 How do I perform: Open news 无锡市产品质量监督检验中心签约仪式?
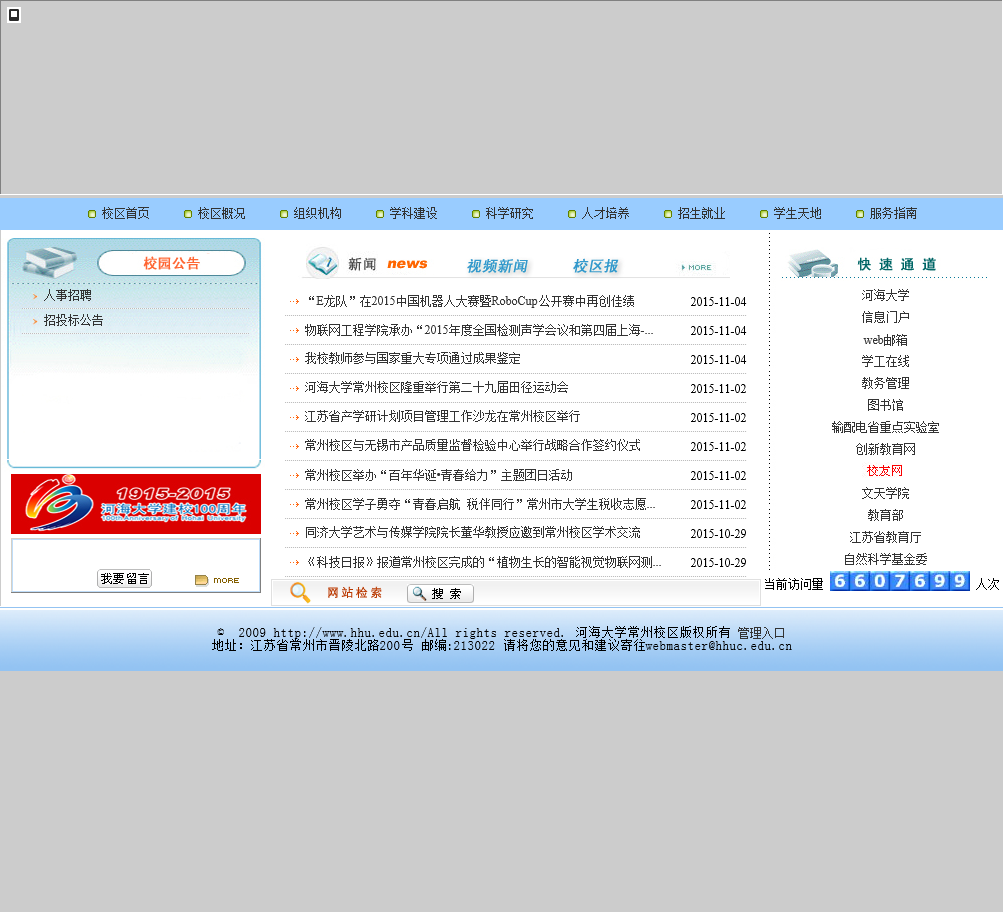click(x=472, y=446)
